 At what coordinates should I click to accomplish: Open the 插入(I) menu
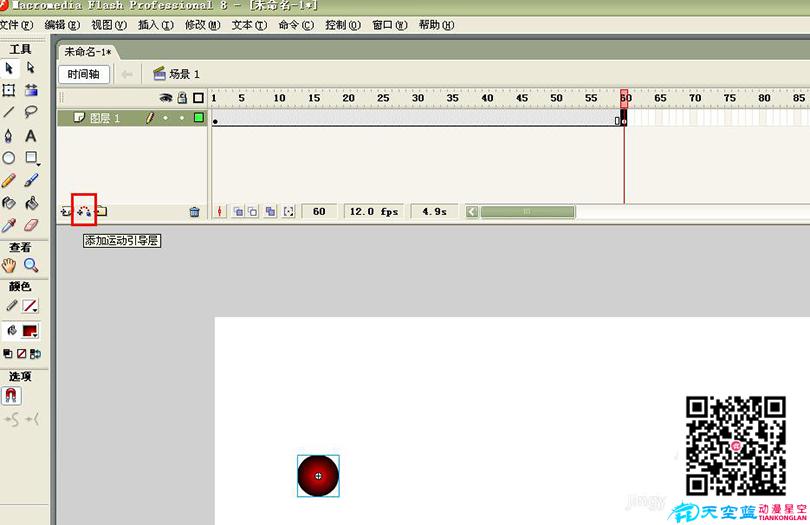(156, 25)
